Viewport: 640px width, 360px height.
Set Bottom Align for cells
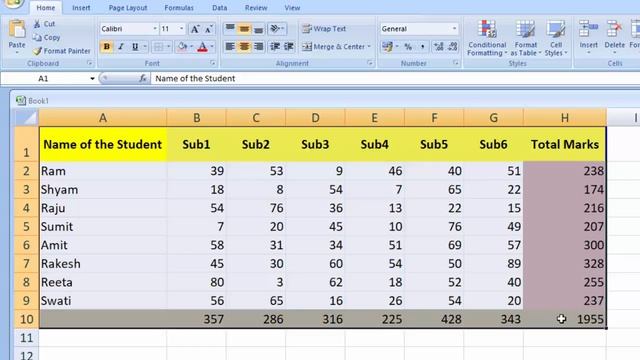click(x=258, y=29)
